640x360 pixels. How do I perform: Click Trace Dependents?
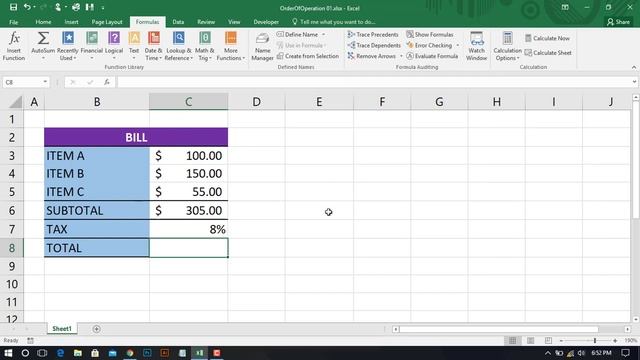coord(374,45)
